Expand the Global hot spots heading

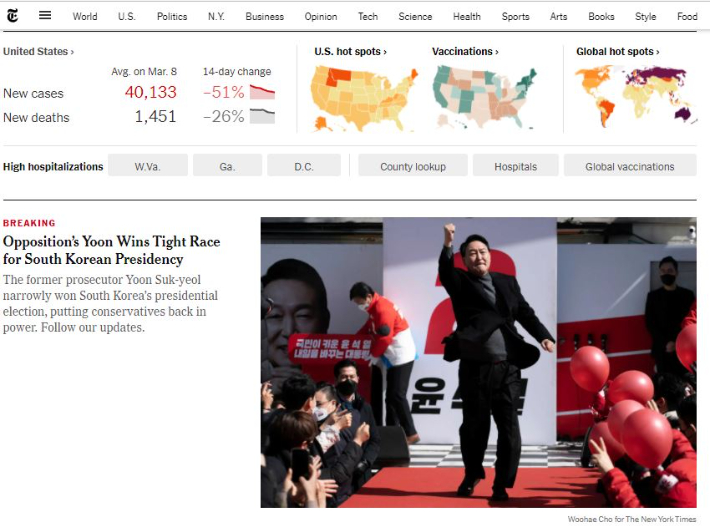pos(618,52)
